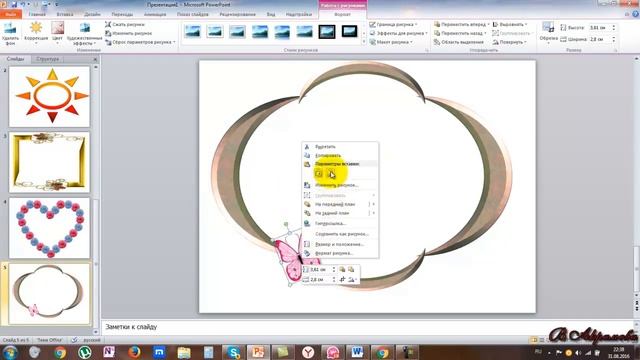Click the Undo icon in Quick Access toolbar
Screen dimensions: 640x360
coord(24,4)
